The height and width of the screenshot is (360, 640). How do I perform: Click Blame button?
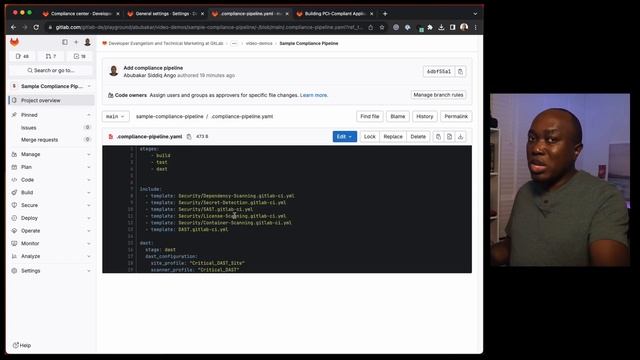coord(398,116)
